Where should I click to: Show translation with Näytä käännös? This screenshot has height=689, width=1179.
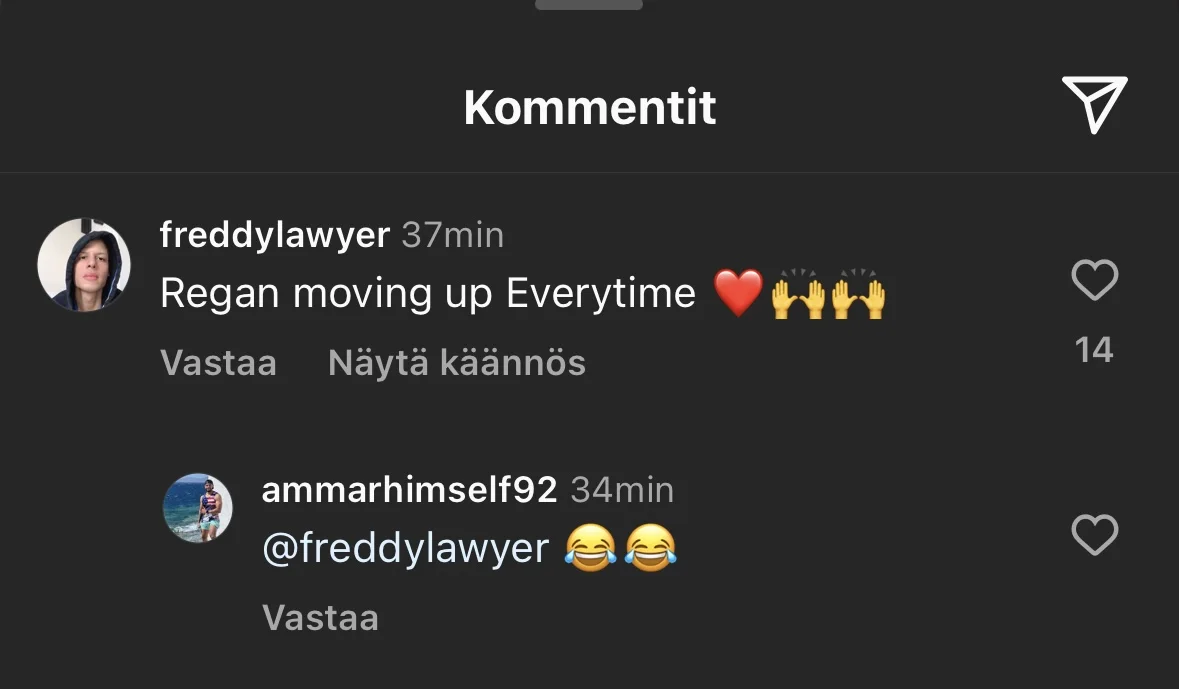coord(457,363)
